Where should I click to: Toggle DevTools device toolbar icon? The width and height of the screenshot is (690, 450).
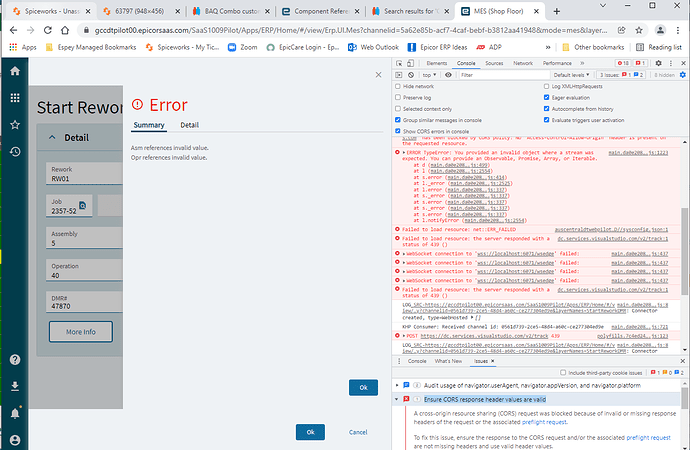410,63
